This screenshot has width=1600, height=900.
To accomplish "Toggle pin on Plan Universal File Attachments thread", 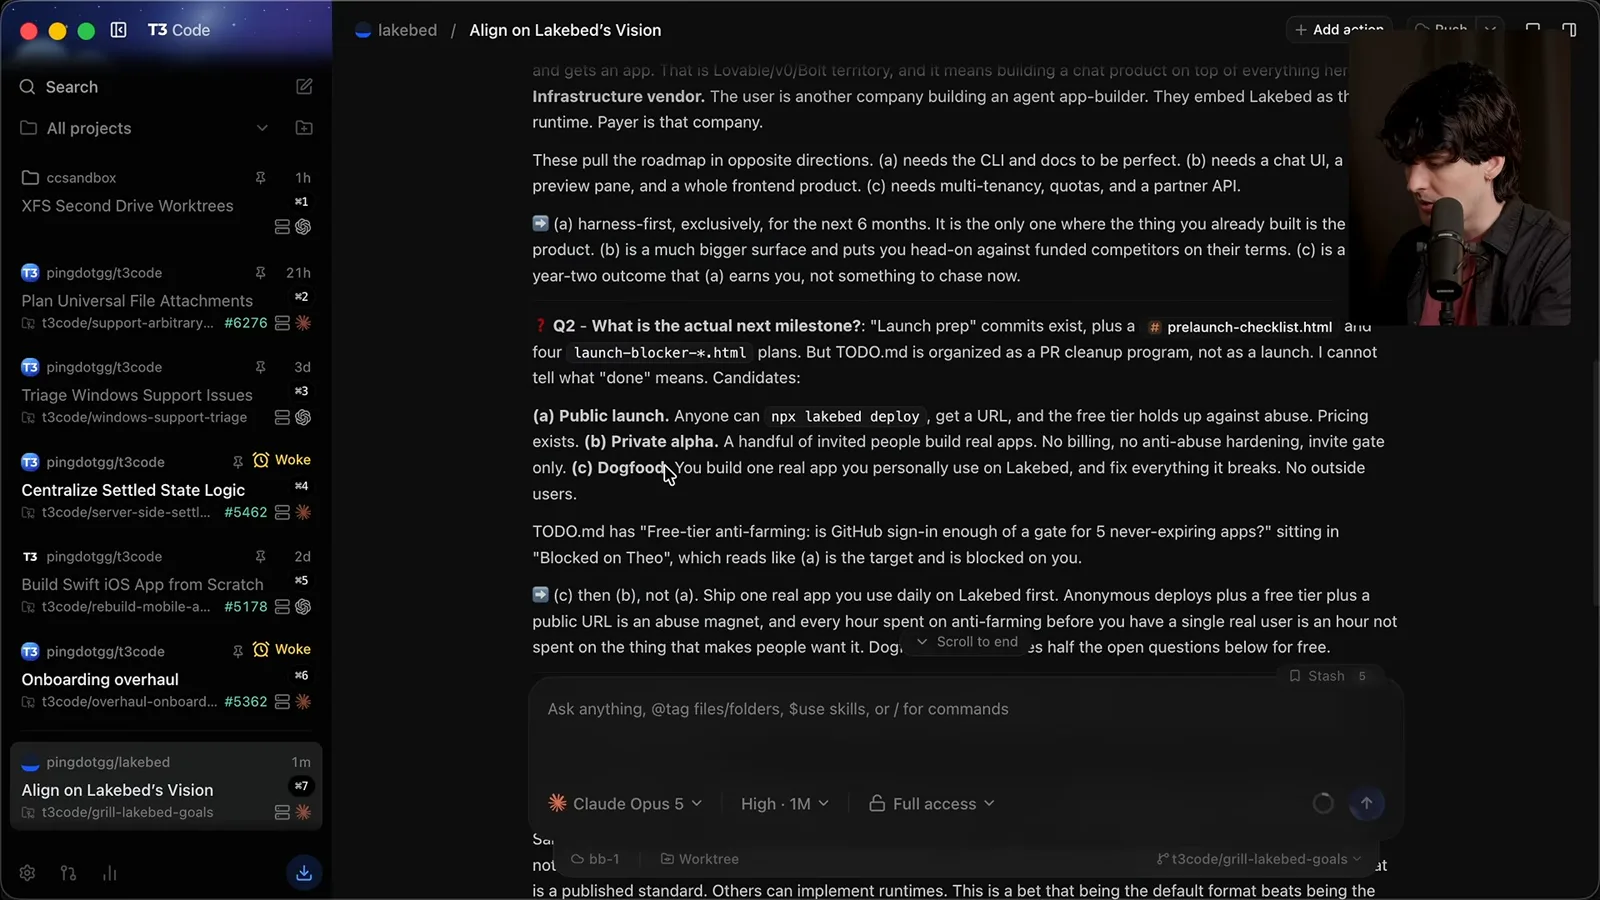I will coord(260,273).
